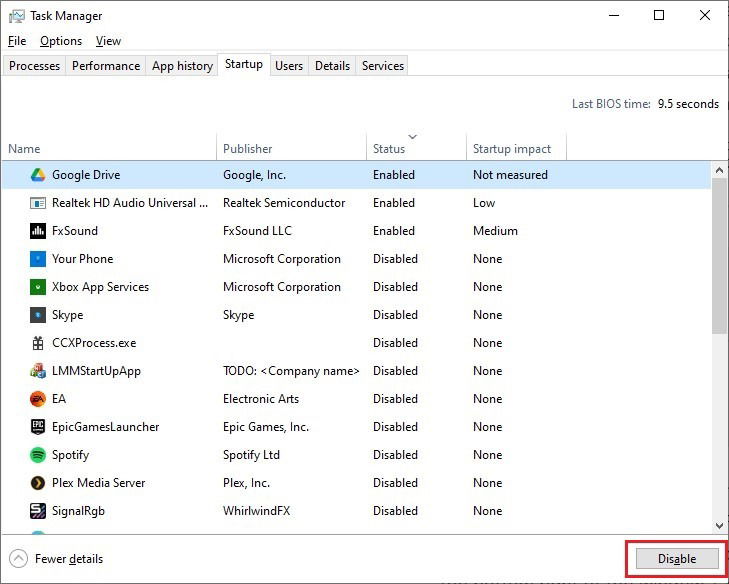
Task: Open the File menu
Action: [17, 41]
